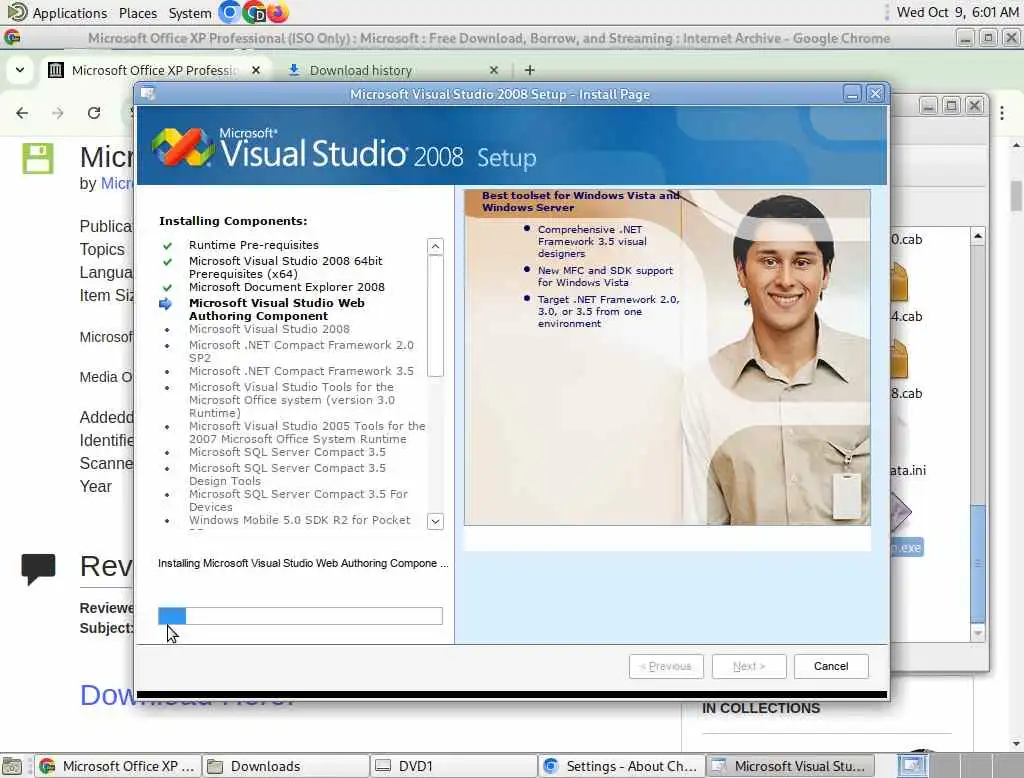1024x778 pixels.
Task: Click show desktop icon in bottom panel
Action: click(x=12, y=766)
